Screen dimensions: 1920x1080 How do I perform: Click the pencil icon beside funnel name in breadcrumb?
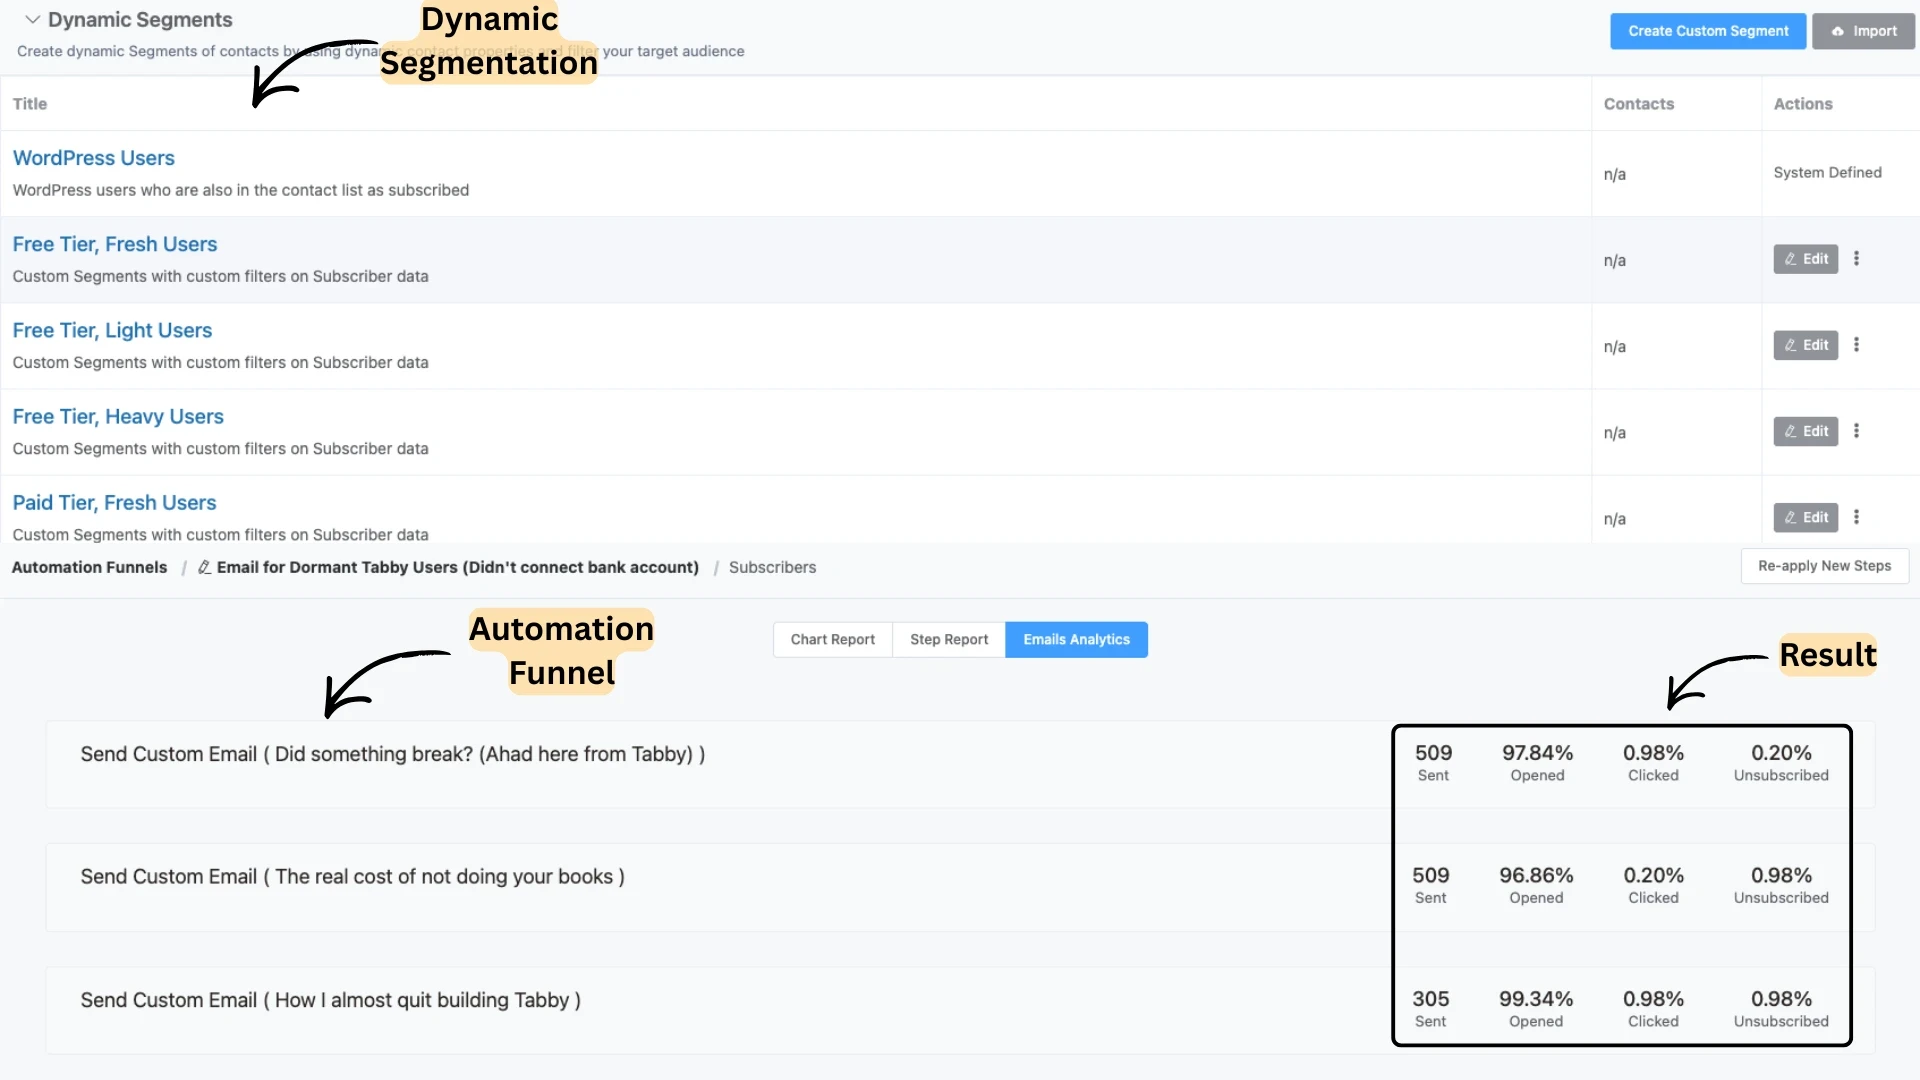click(x=203, y=567)
